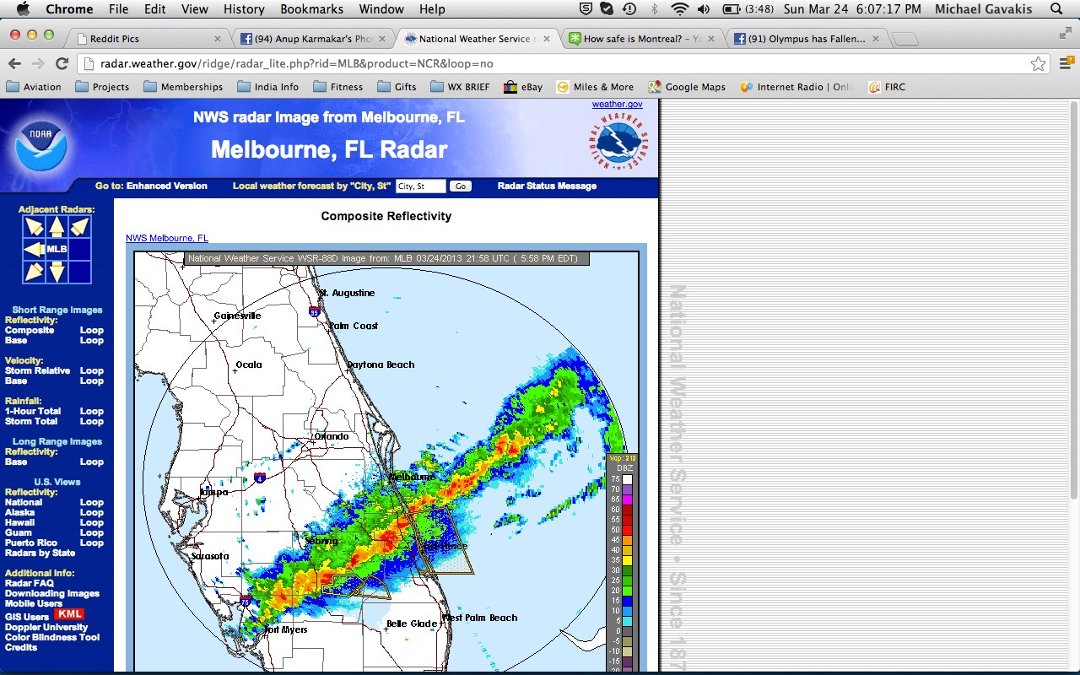Open the FIRC bookmark

887,87
